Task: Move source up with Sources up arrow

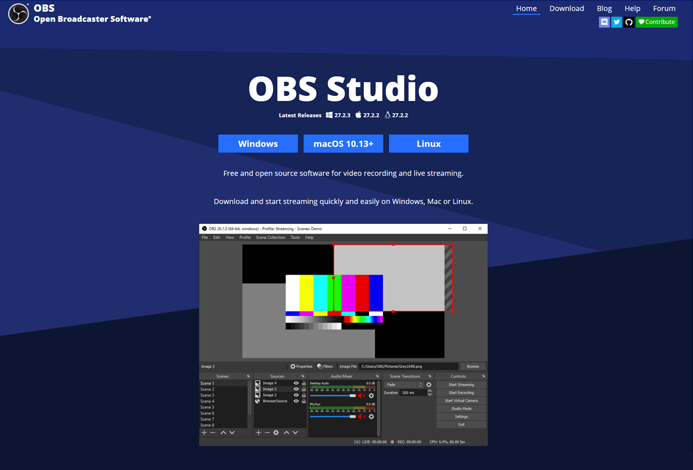Action: (x=286, y=432)
